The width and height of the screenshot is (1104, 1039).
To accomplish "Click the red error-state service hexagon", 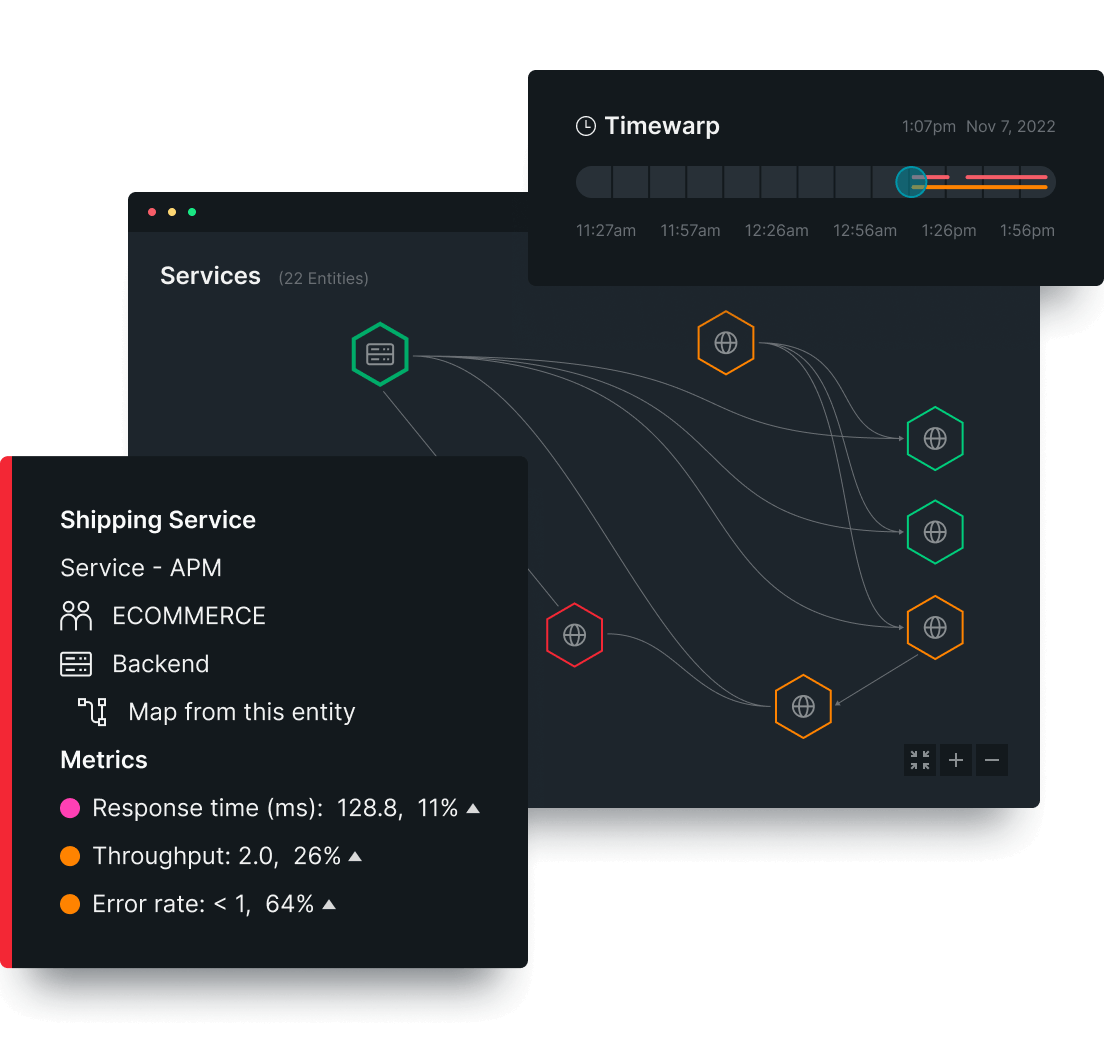I will click(x=575, y=635).
